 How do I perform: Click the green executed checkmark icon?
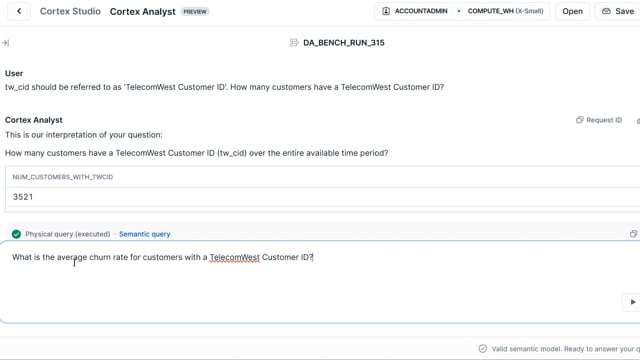(x=16, y=234)
